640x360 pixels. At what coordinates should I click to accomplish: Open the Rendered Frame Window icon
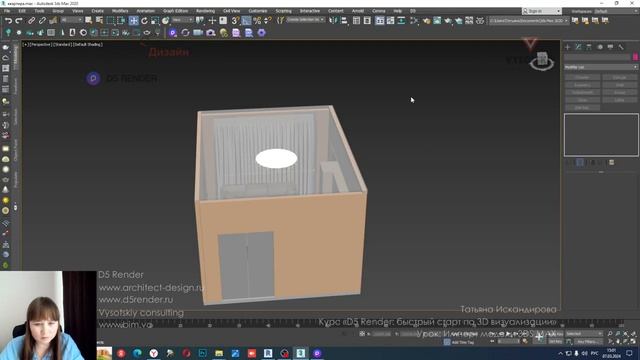pos(437,20)
